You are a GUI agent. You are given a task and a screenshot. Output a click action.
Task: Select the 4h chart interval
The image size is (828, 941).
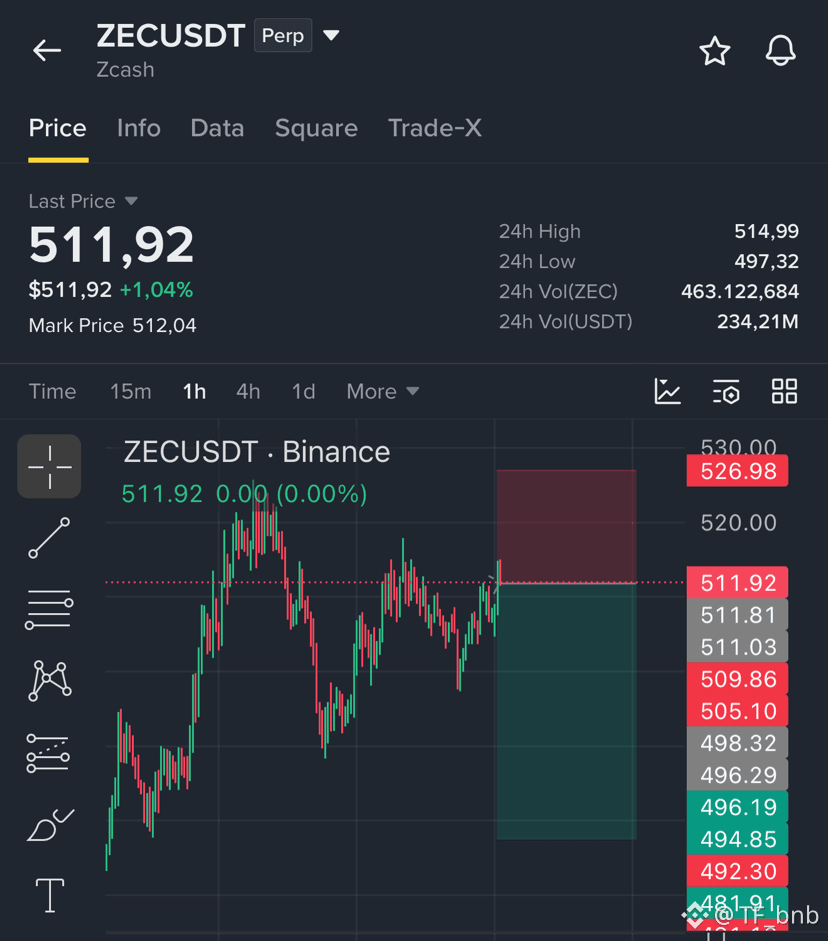248,391
